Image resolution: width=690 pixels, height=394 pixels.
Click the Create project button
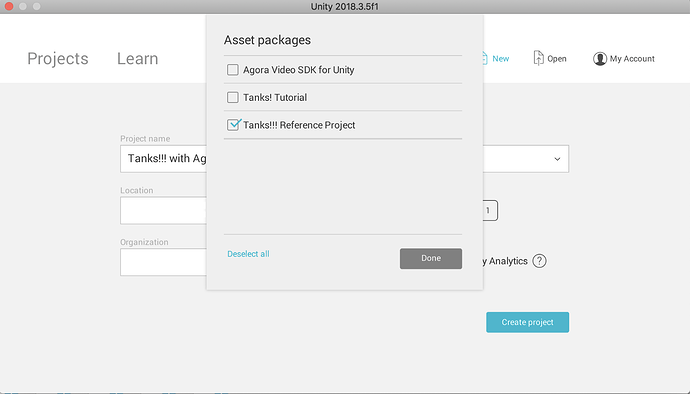[527, 322]
